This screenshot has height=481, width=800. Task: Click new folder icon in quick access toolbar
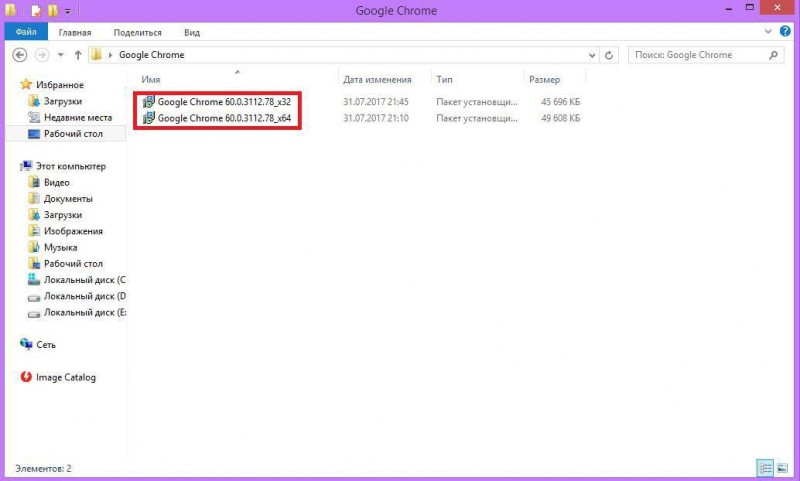[x=53, y=10]
